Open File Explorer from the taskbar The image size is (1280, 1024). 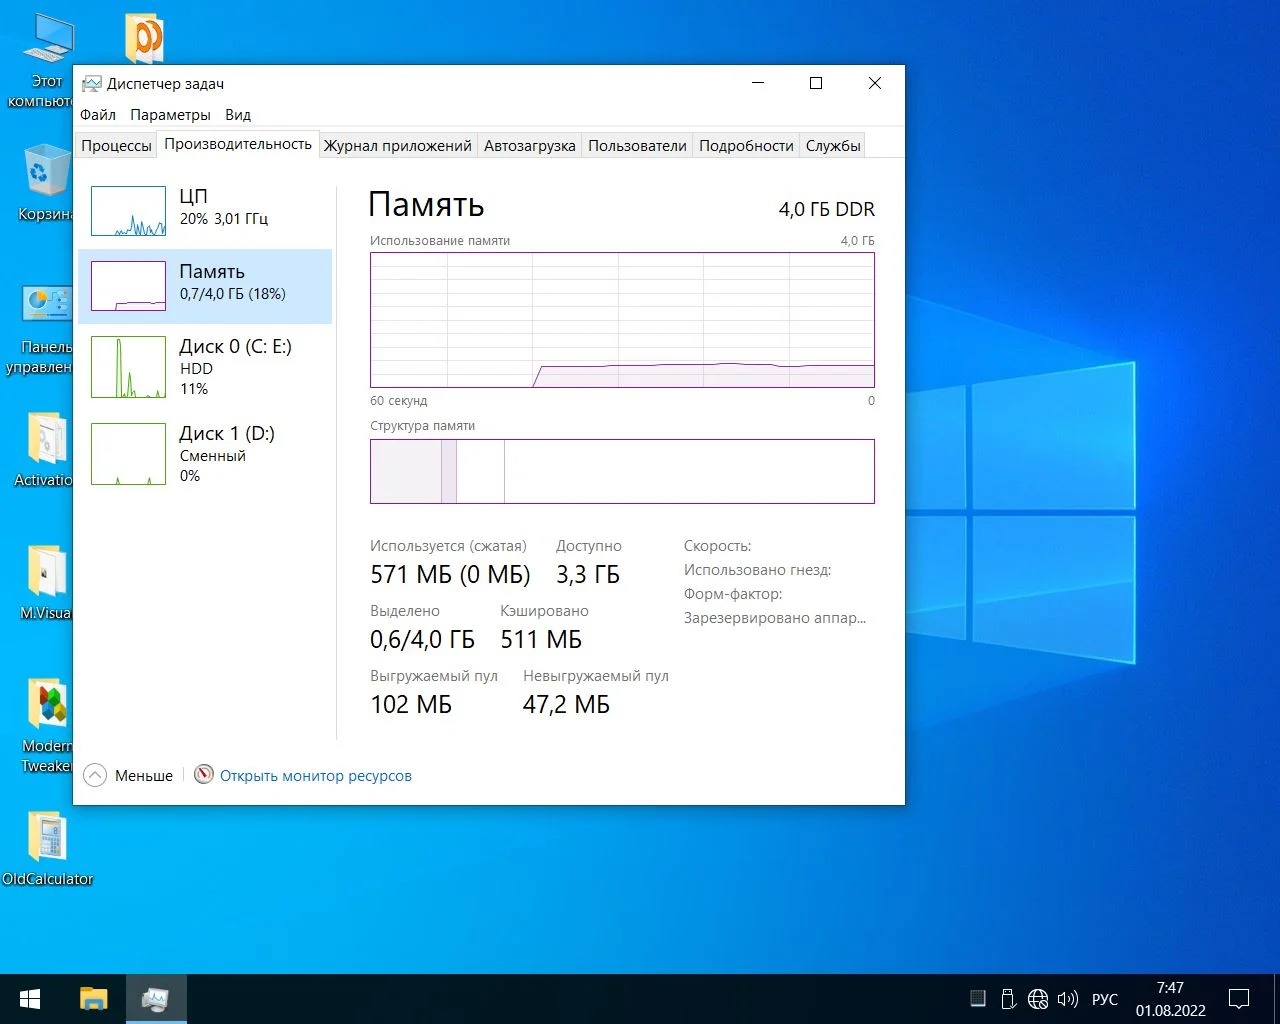(x=94, y=999)
